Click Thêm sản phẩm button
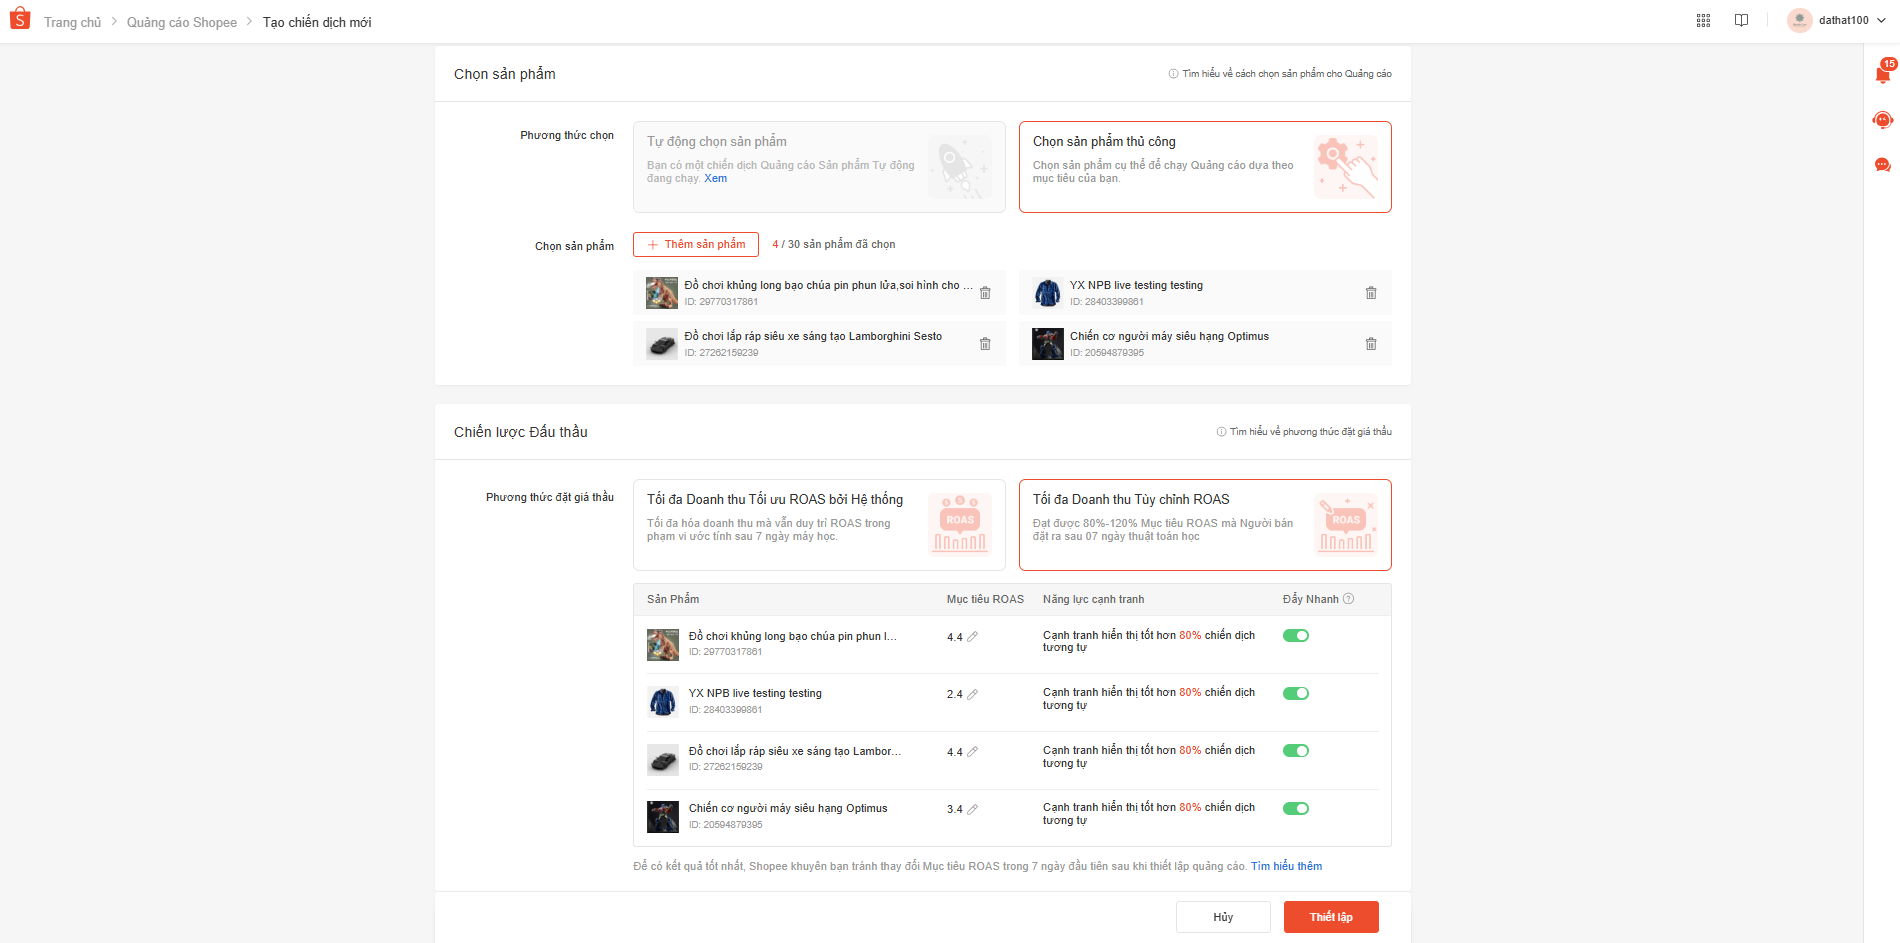This screenshot has width=1900, height=943. pyautogui.click(x=696, y=245)
